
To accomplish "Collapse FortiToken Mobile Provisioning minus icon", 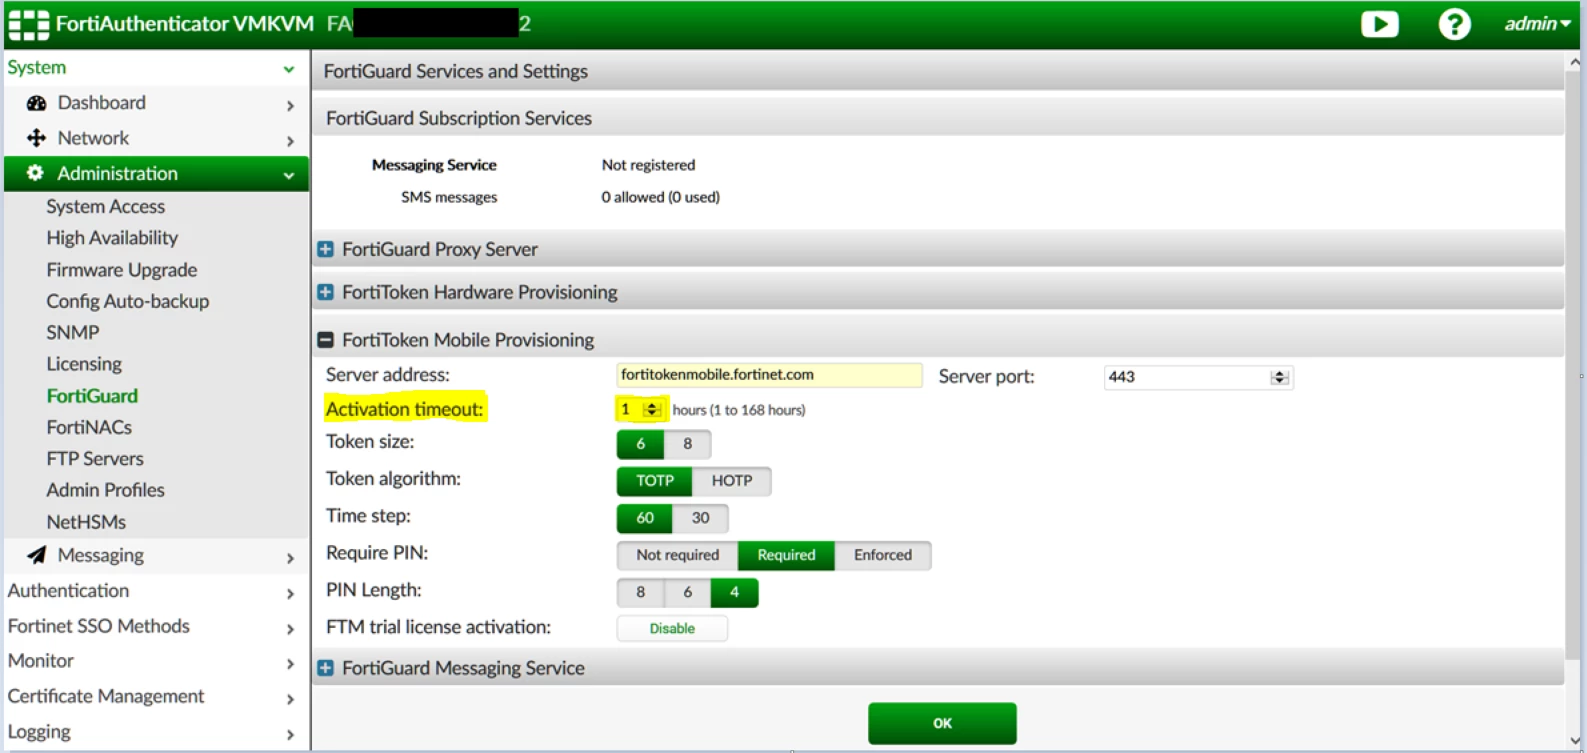I will (x=325, y=340).
